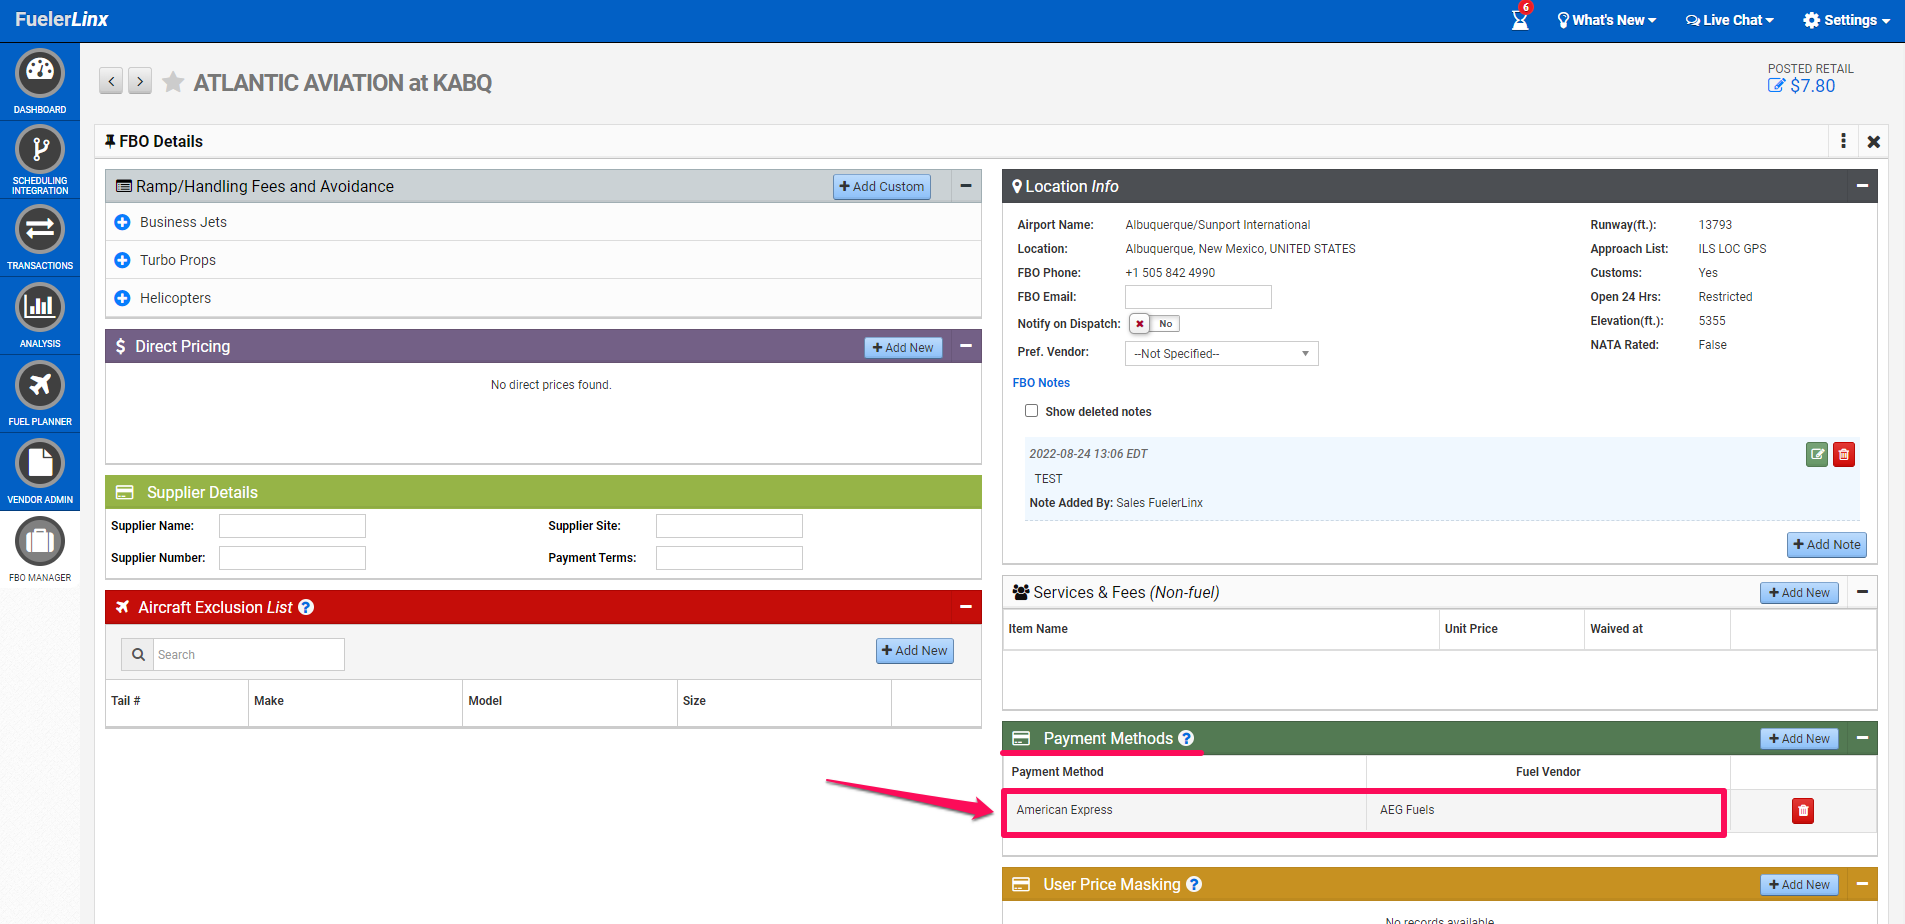Expand the Business Jets fee row
Screen dimensions: 1905x924
point(122,222)
